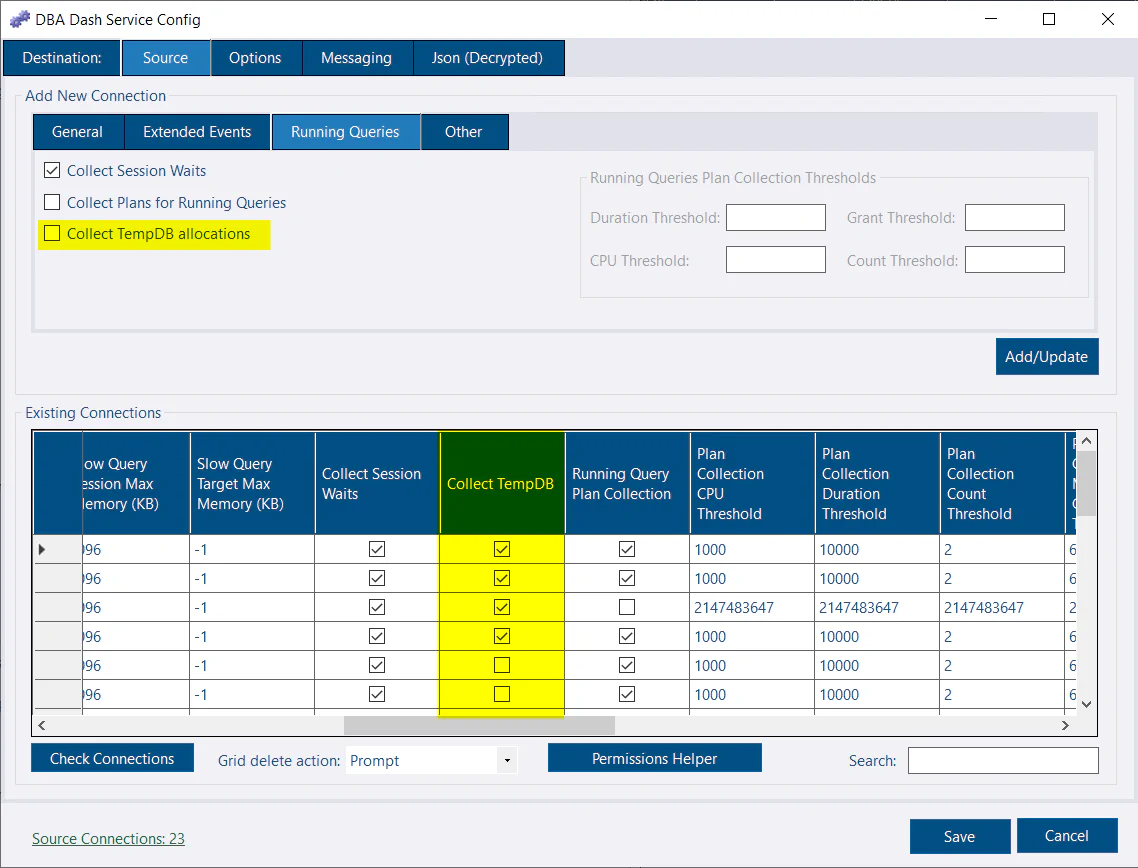The width and height of the screenshot is (1138, 868).
Task: Uncheck Collect Session Waits
Action: [x=52, y=170]
